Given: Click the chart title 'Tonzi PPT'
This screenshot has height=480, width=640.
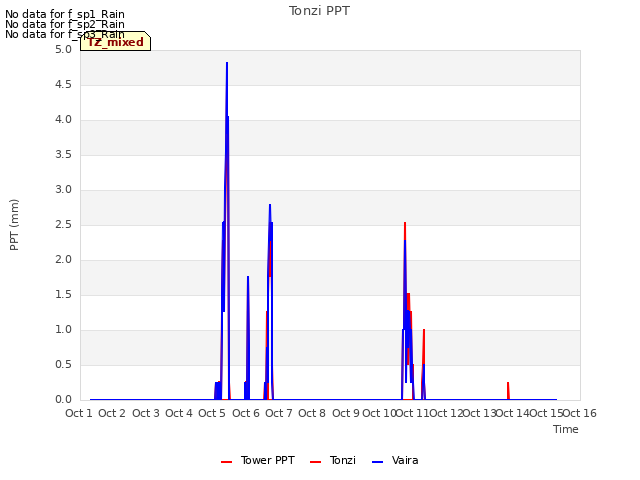Looking at the screenshot, I should pos(319,11).
